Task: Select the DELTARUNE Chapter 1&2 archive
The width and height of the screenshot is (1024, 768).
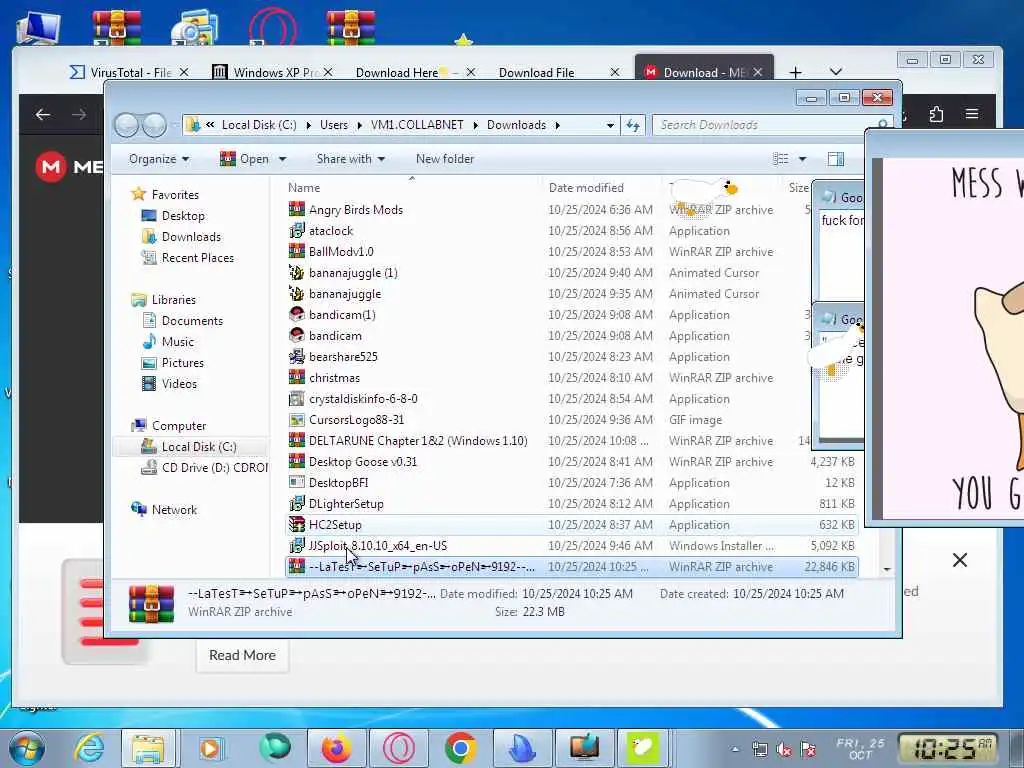Action: pos(418,440)
